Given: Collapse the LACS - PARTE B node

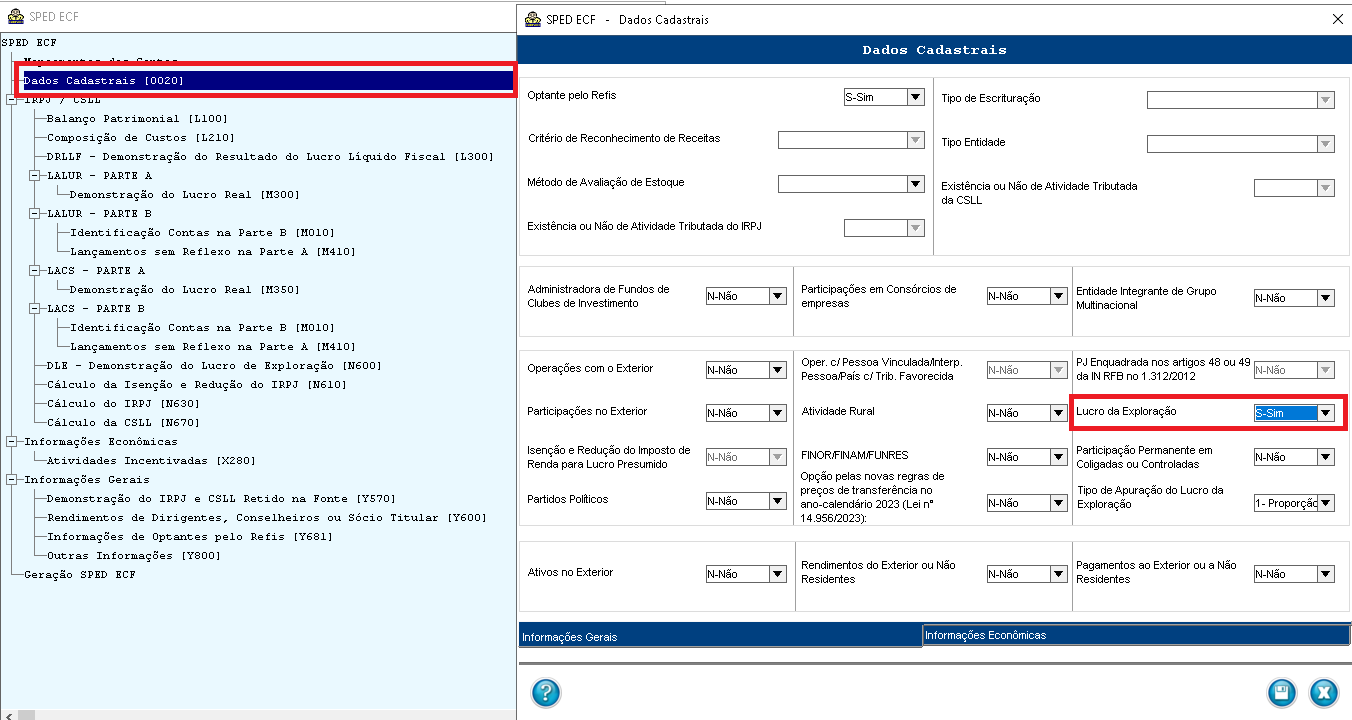Looking at the screenshot, I should click(x=34, y=308).
